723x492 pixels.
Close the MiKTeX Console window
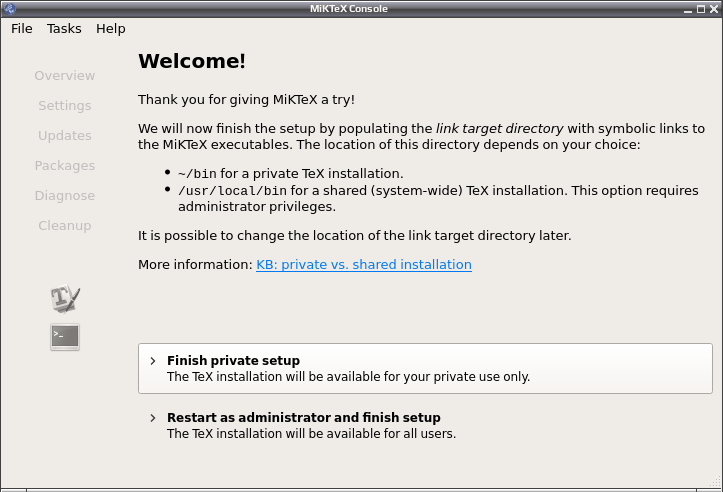coord(714,9)
